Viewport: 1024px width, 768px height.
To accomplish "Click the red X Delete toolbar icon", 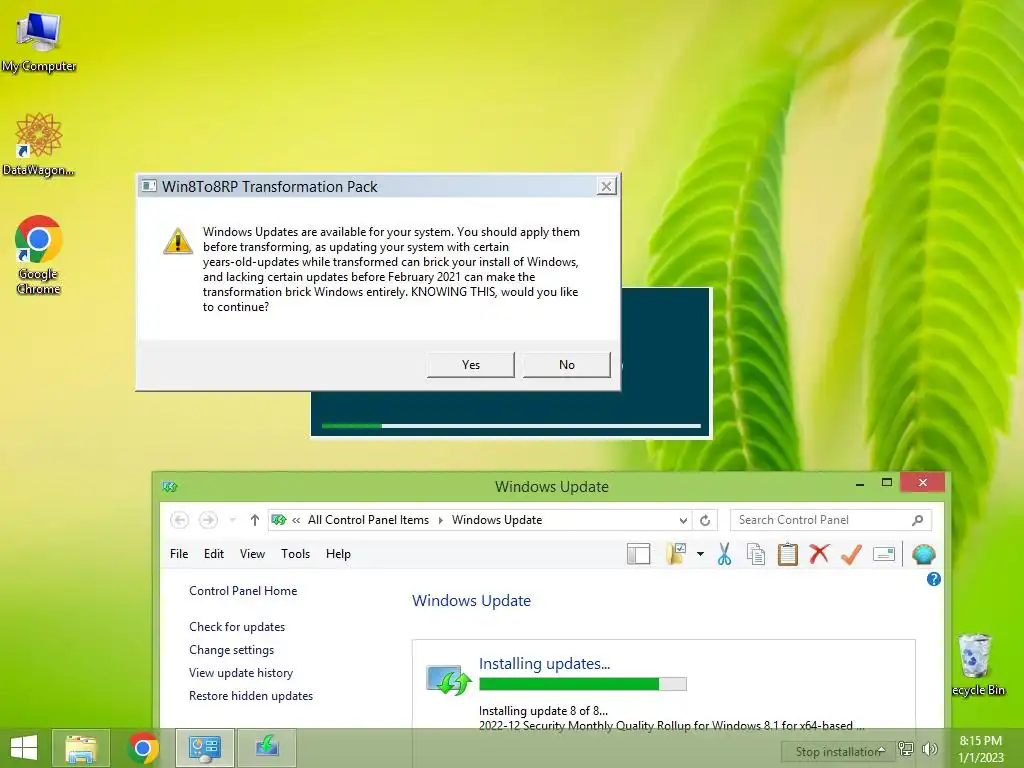I will [819, 554].
